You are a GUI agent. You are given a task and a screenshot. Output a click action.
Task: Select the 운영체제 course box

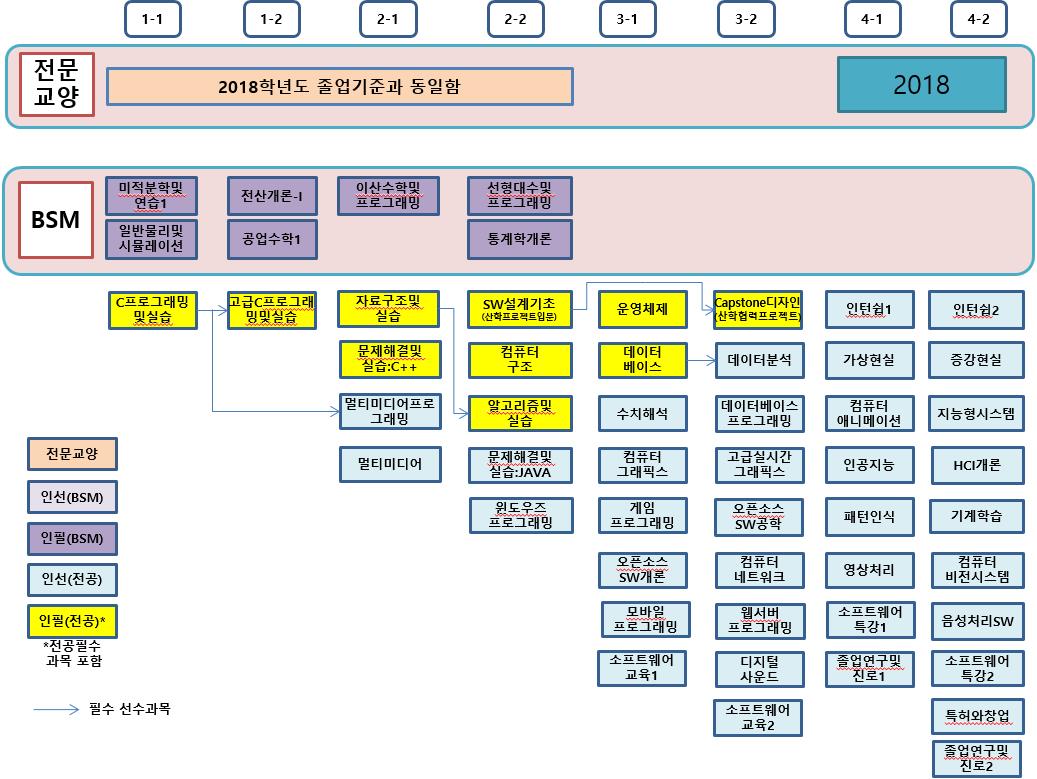point(643,310)
